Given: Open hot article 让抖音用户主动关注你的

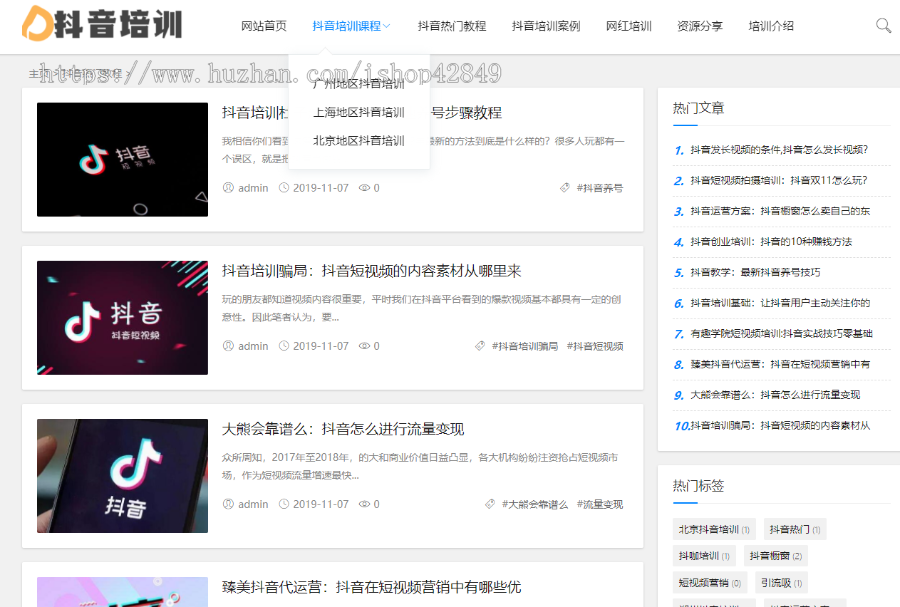Looking at the screenshot, I should click(x=780, y=303).
